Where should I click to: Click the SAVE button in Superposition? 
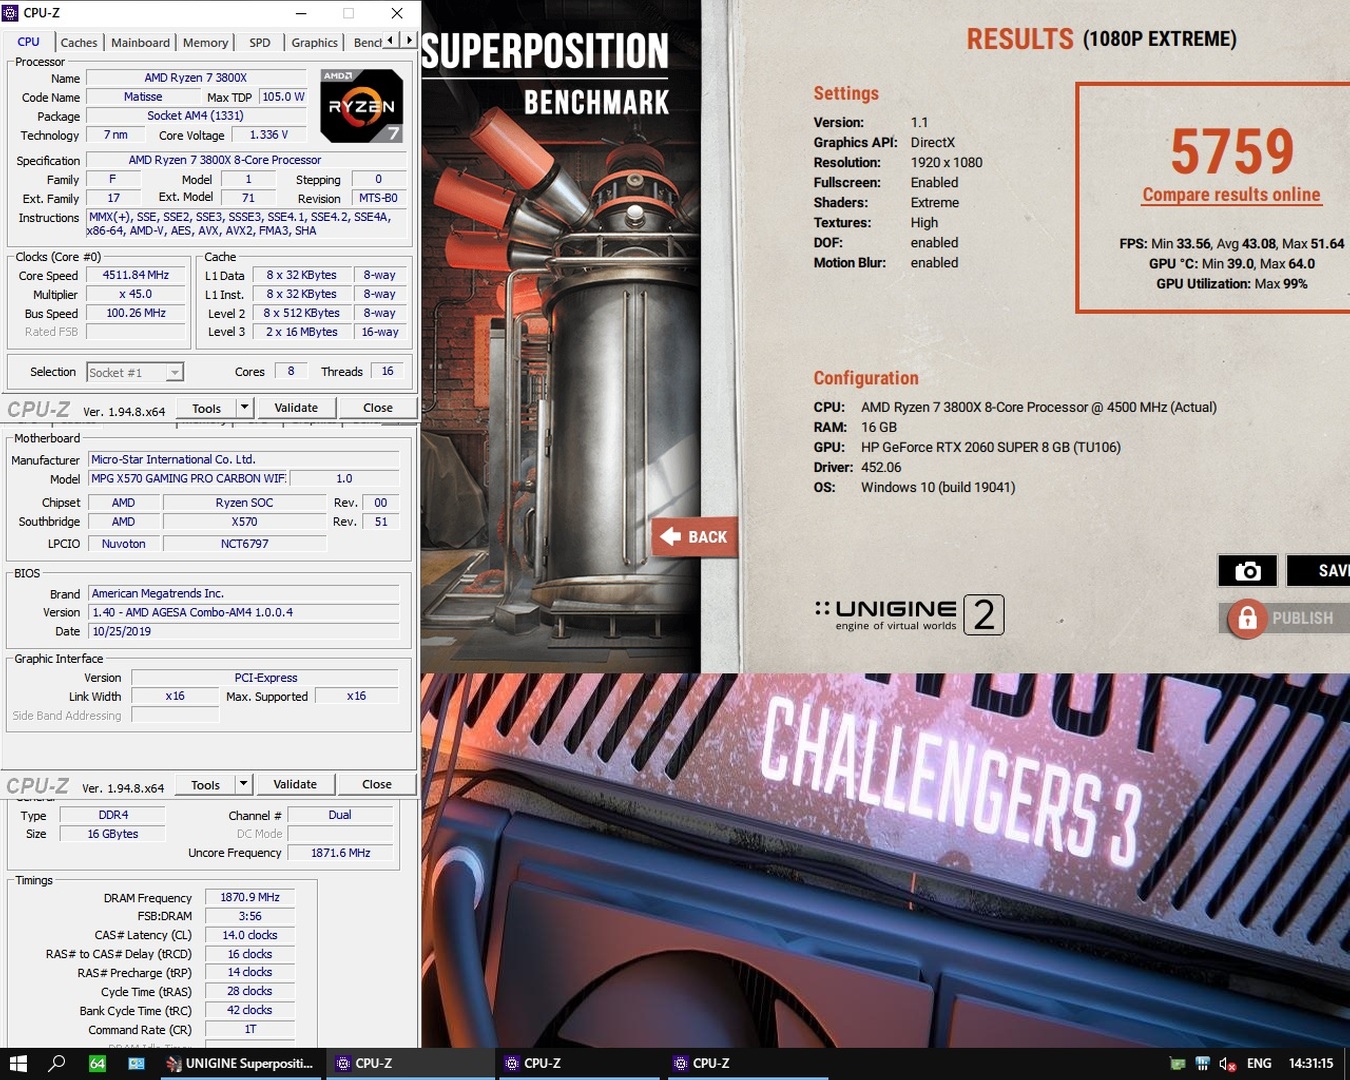tap(1318, 571)
